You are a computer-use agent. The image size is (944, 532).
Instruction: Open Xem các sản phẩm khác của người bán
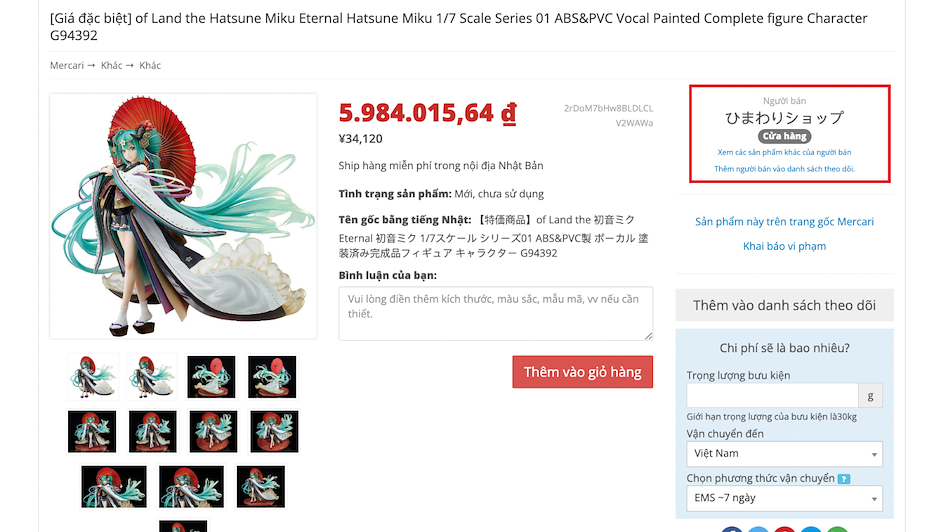(784, 152)
